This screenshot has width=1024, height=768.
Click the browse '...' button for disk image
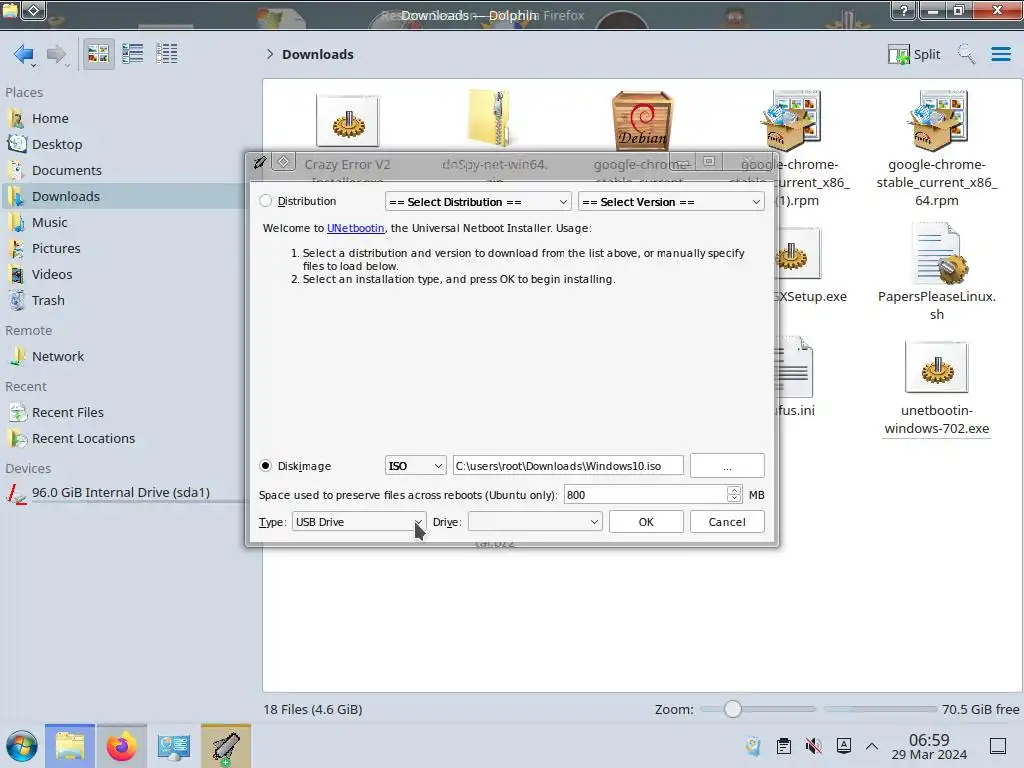[727, 466]
